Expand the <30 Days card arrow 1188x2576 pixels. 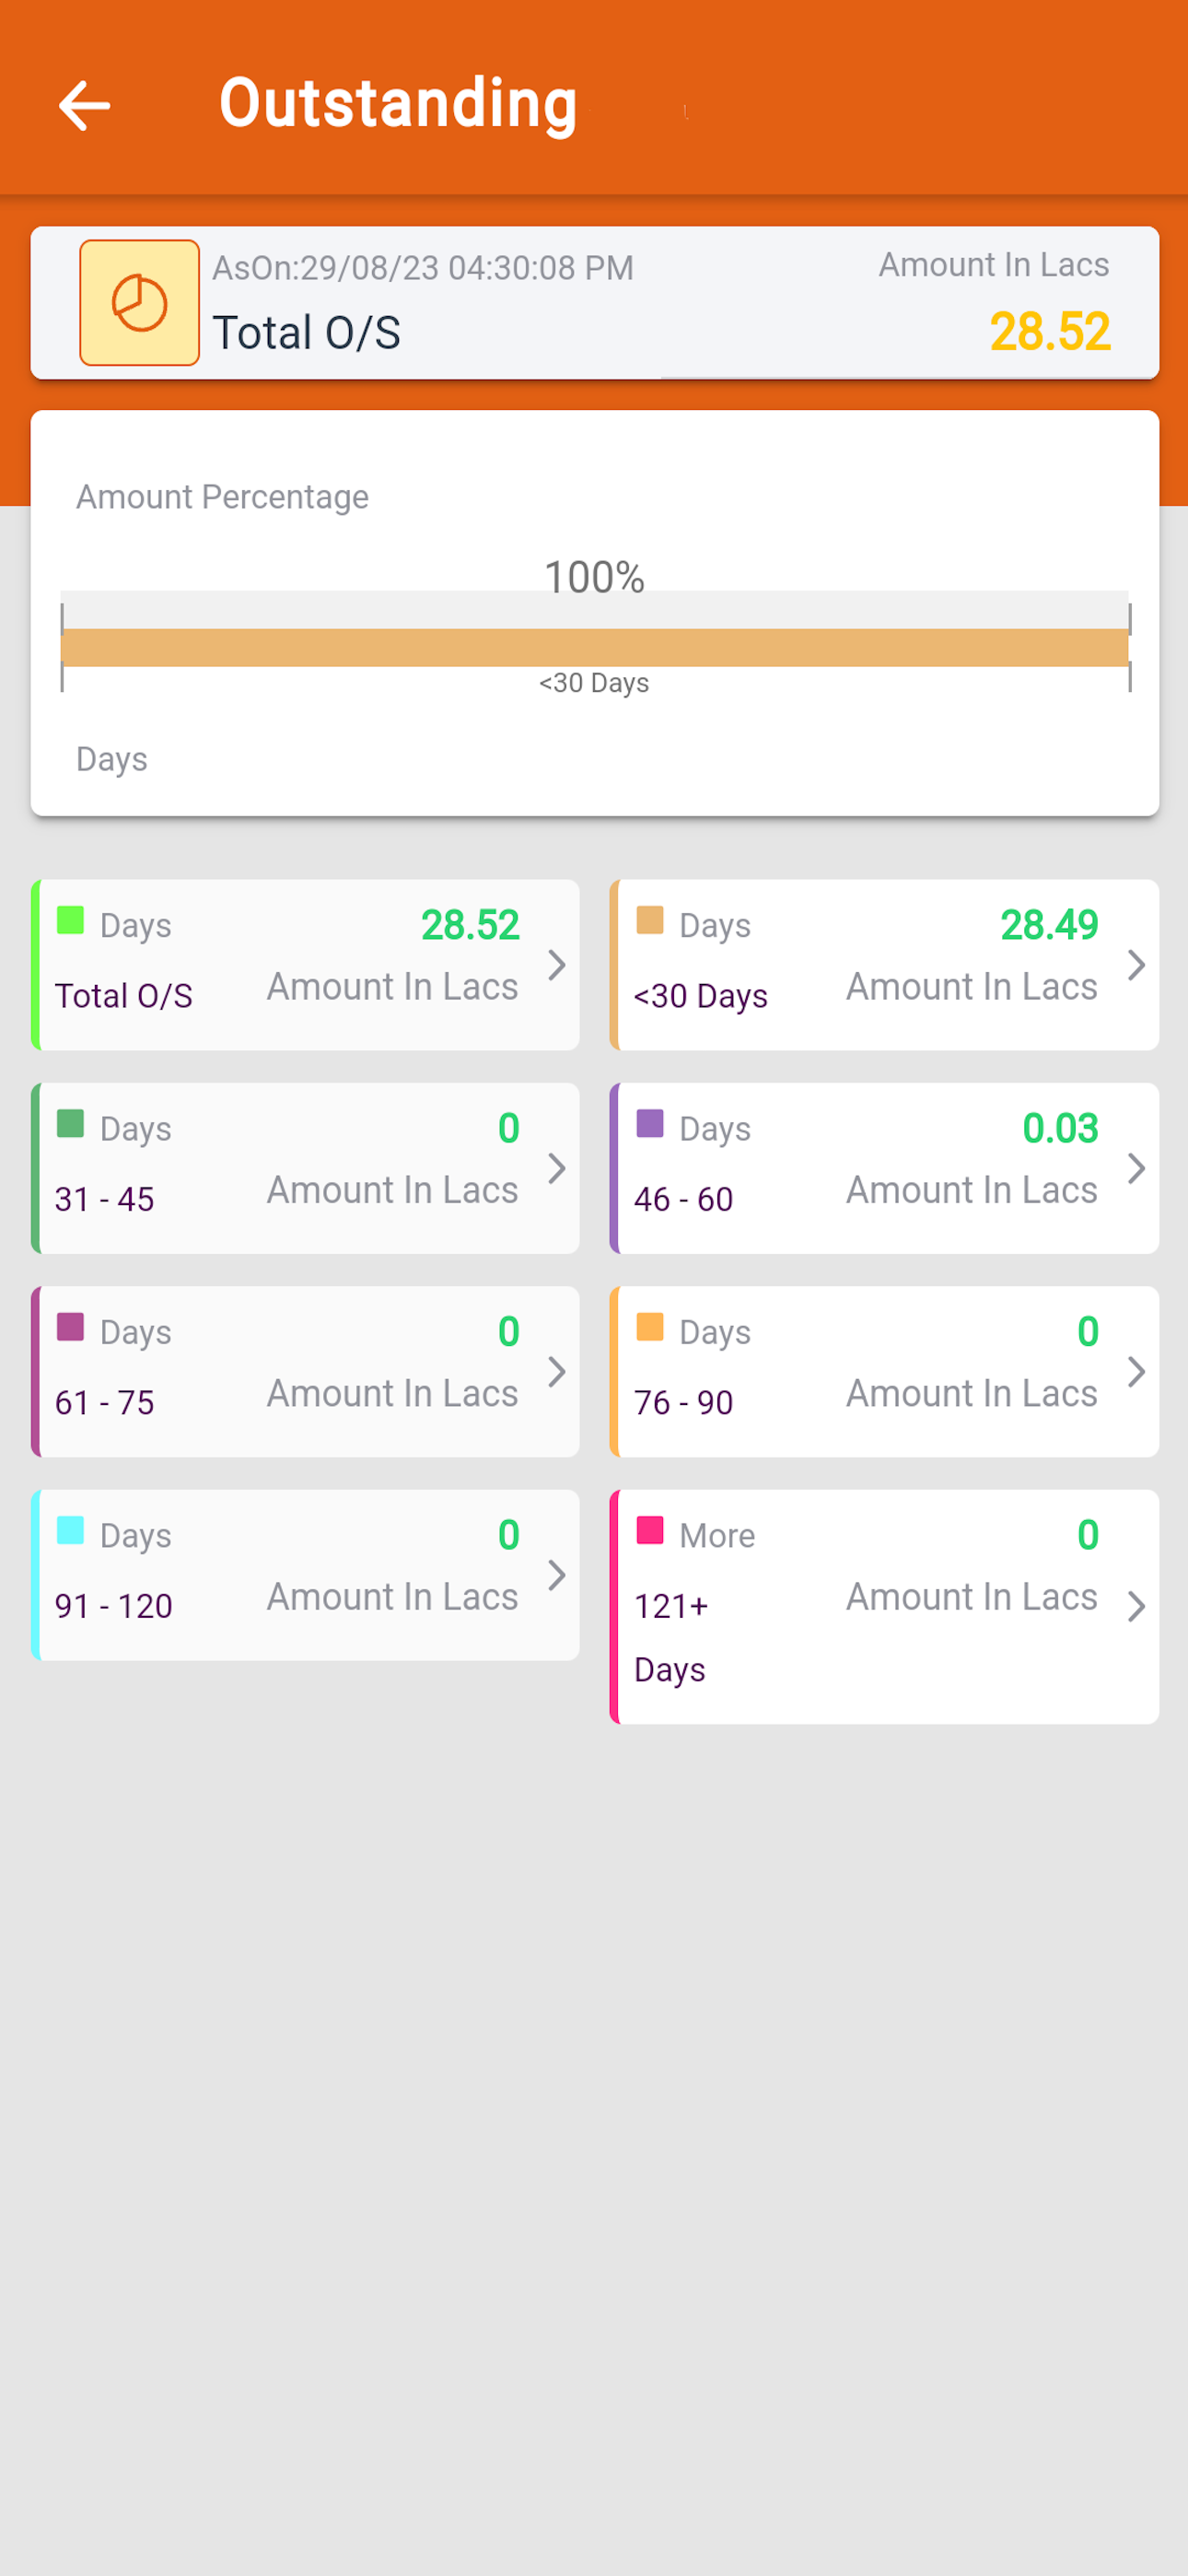point(1136,965)
